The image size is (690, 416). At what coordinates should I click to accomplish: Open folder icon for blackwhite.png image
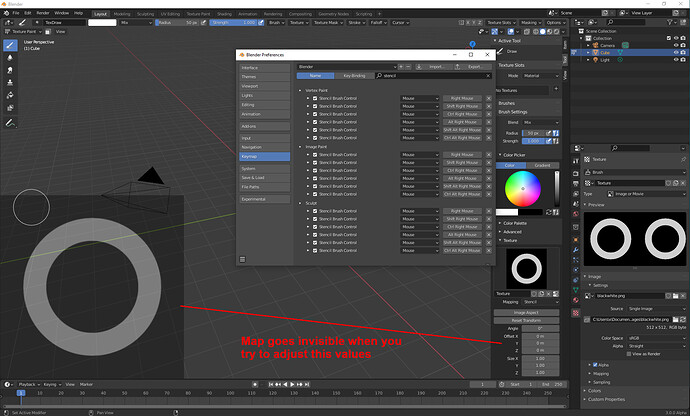point(675,296)
